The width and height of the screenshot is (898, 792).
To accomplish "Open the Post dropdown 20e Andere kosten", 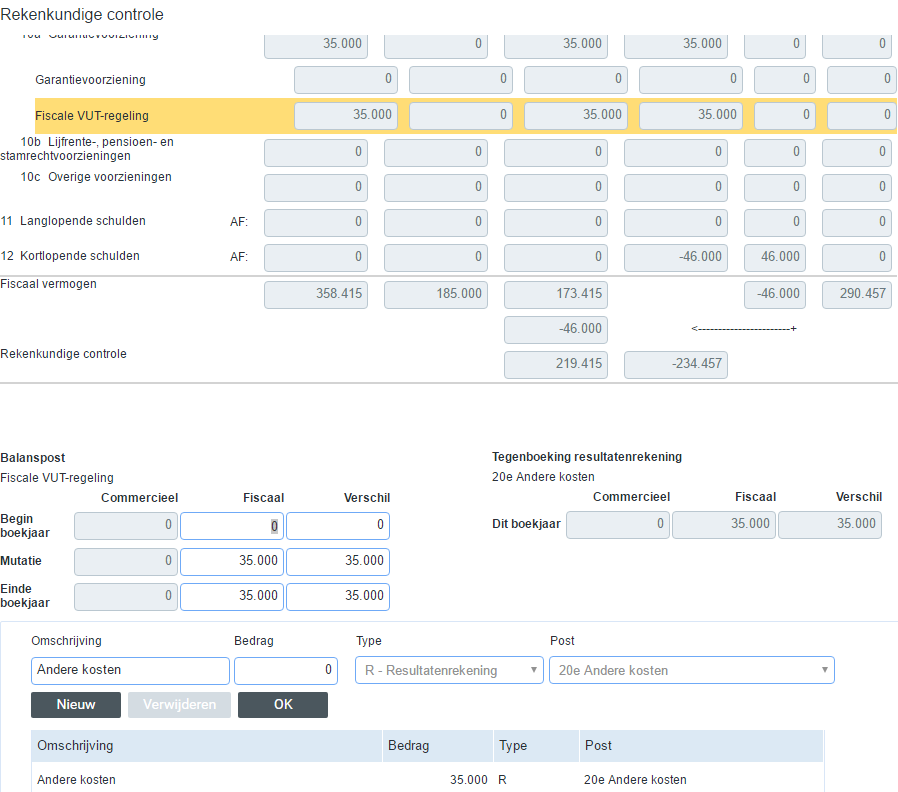I will (692, 670).
